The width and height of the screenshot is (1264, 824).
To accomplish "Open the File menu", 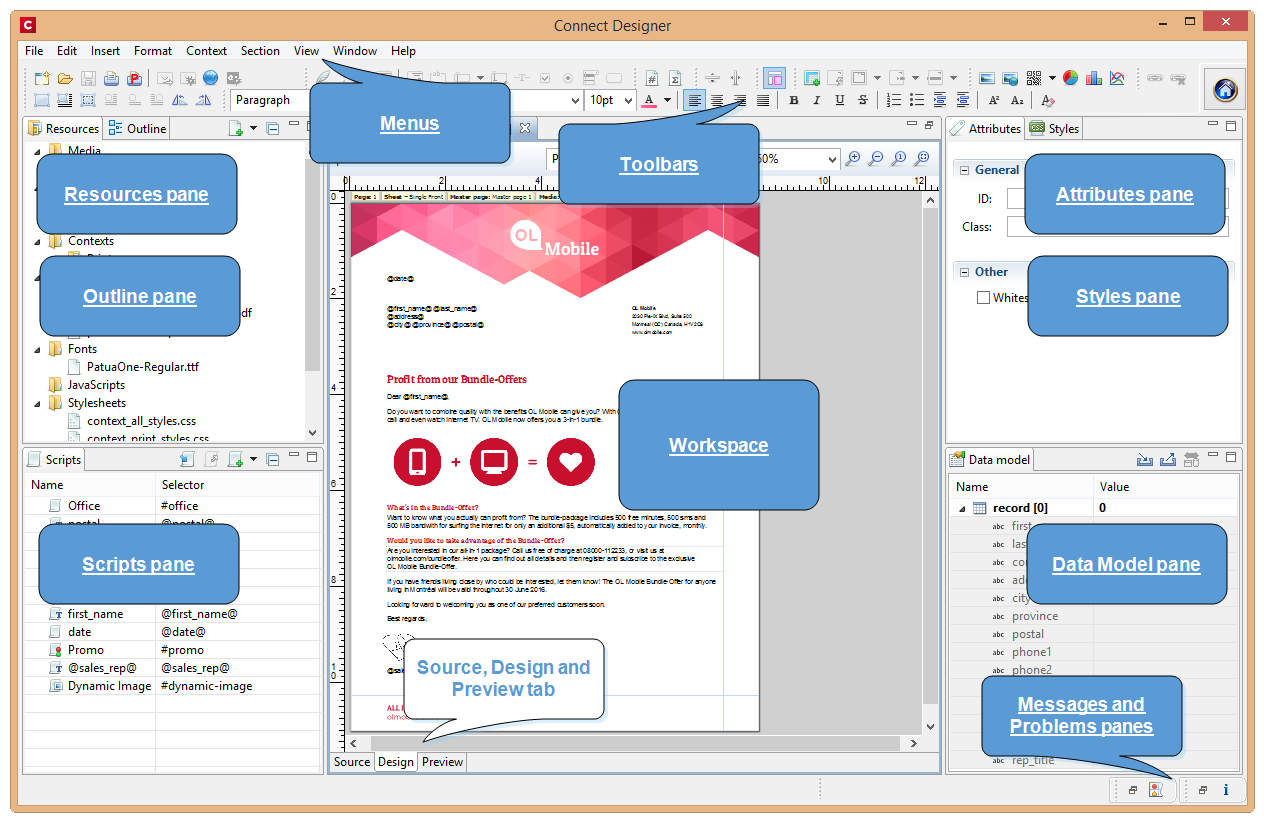I will (34, 51).
